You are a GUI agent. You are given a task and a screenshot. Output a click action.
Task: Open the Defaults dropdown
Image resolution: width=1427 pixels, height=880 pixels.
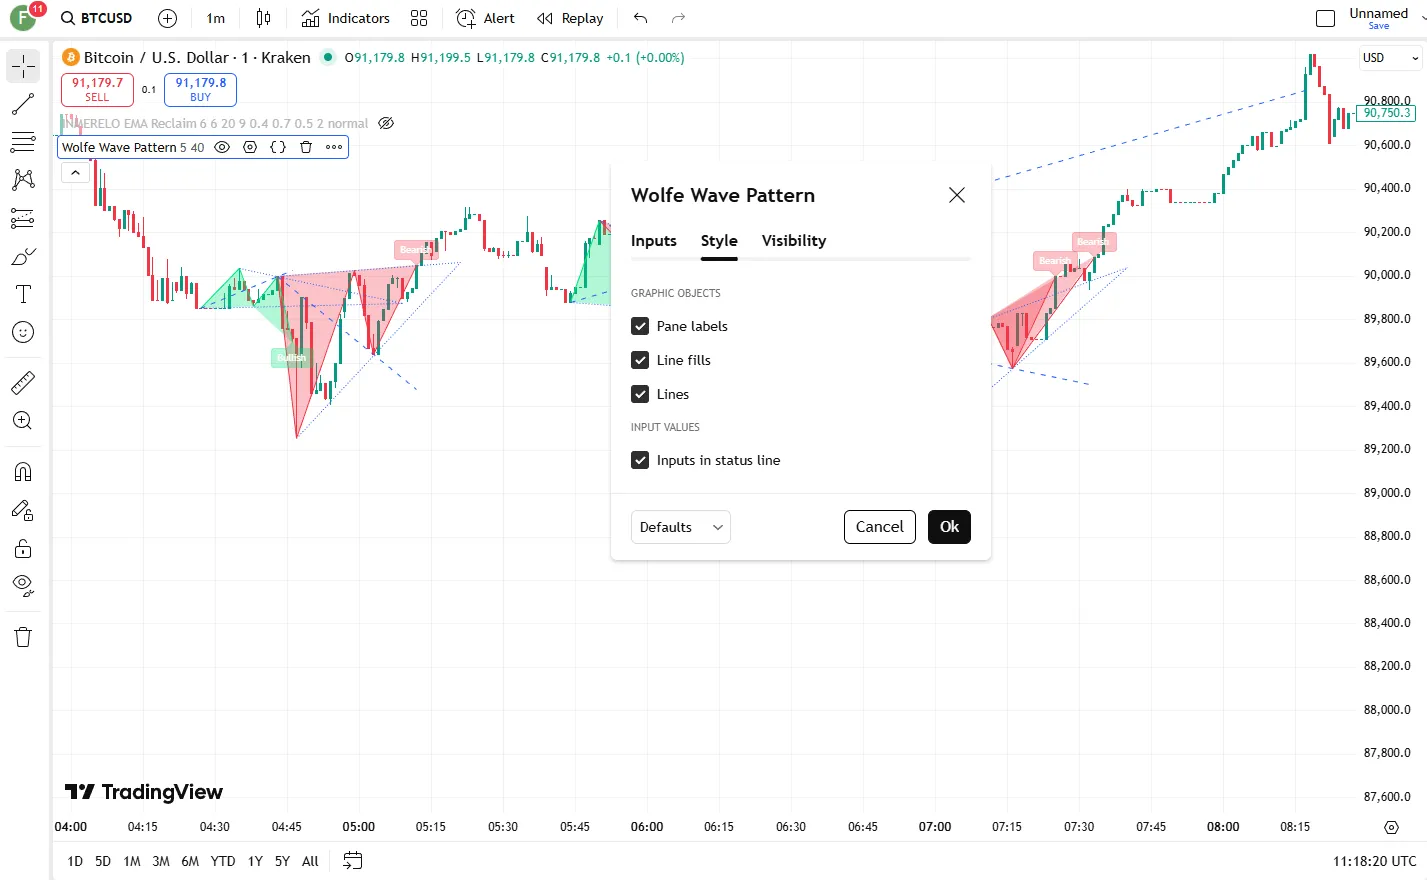[680, 527]
